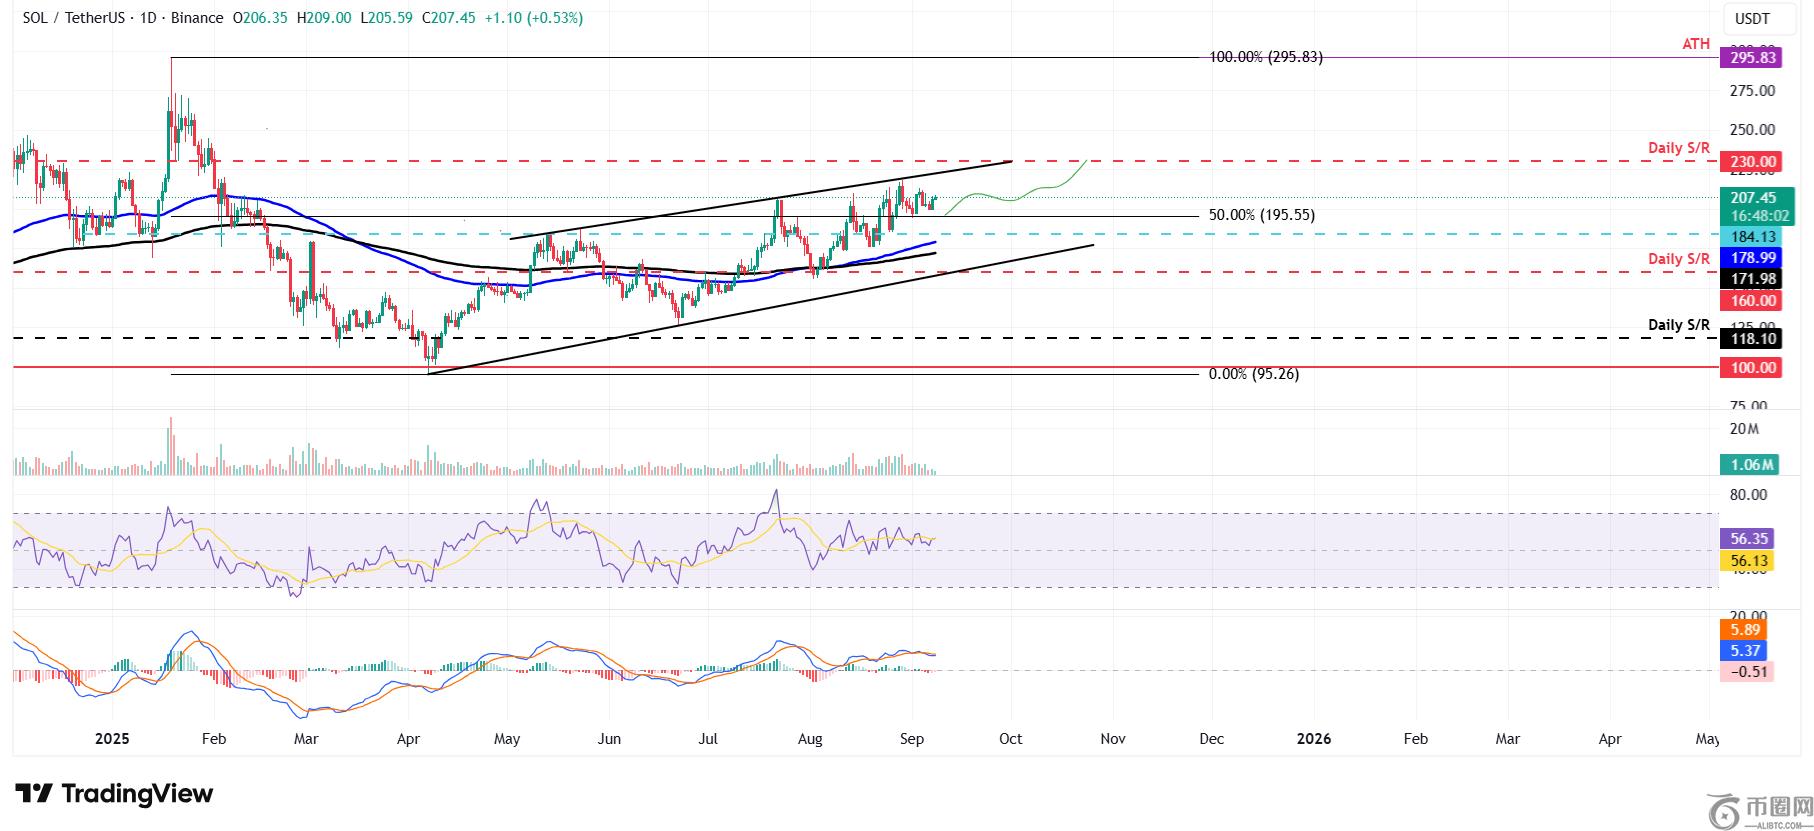Select the orange 5.89 MACD signal tag
The width and height of the screenshot is (1814, 831).
[x=1745, y=630]
